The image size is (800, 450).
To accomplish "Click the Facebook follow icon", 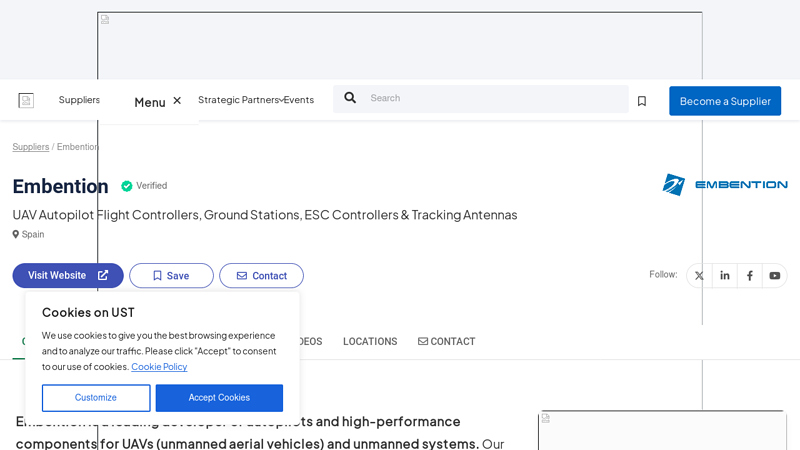I will tap(749, 276).
